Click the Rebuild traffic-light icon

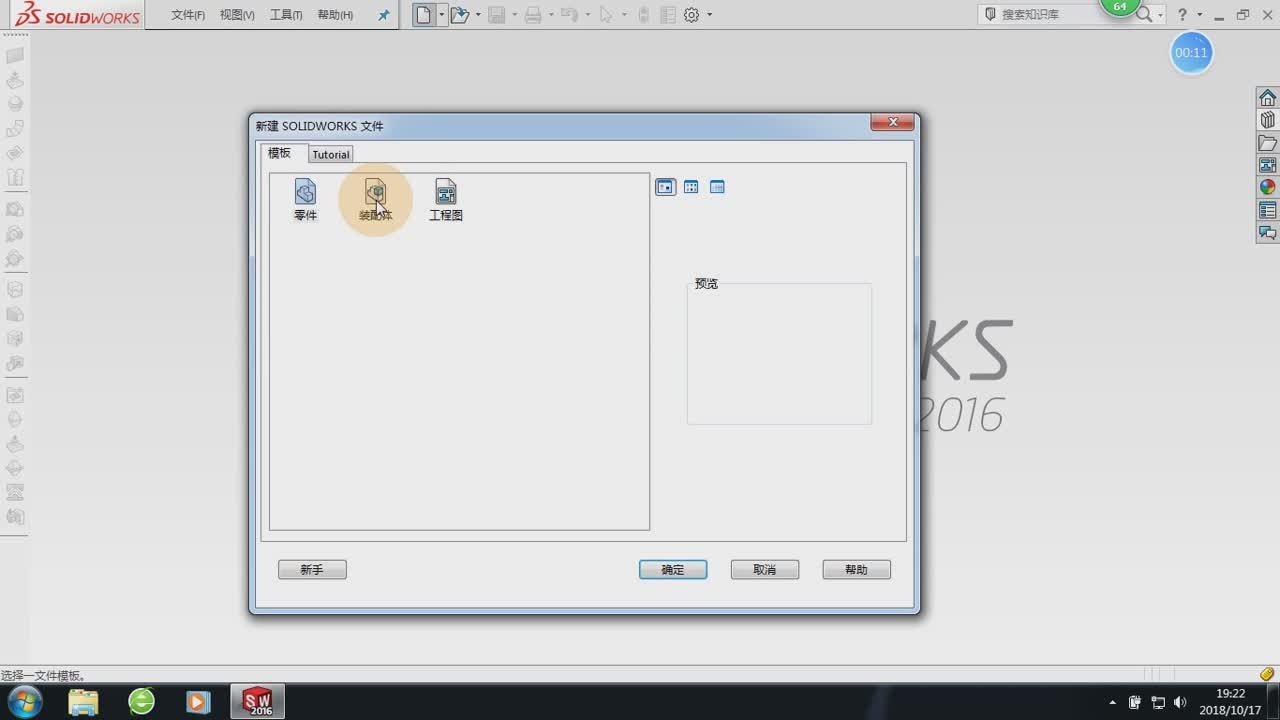[x=643, y=15]
